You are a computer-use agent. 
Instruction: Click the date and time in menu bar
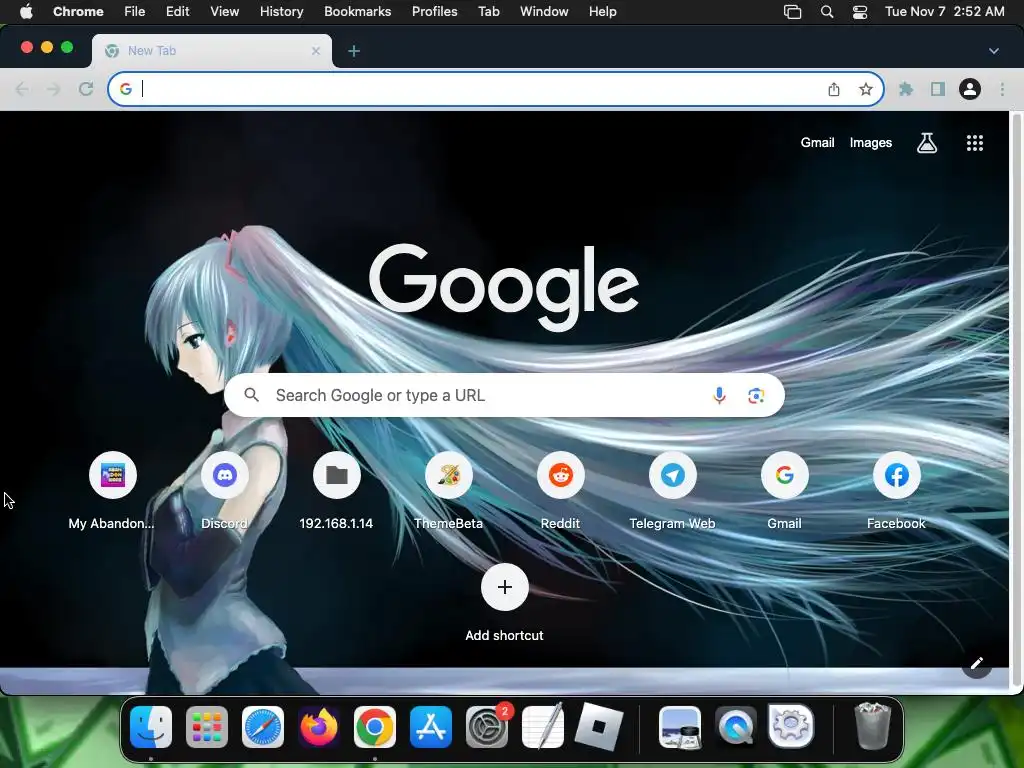[944, 11]
